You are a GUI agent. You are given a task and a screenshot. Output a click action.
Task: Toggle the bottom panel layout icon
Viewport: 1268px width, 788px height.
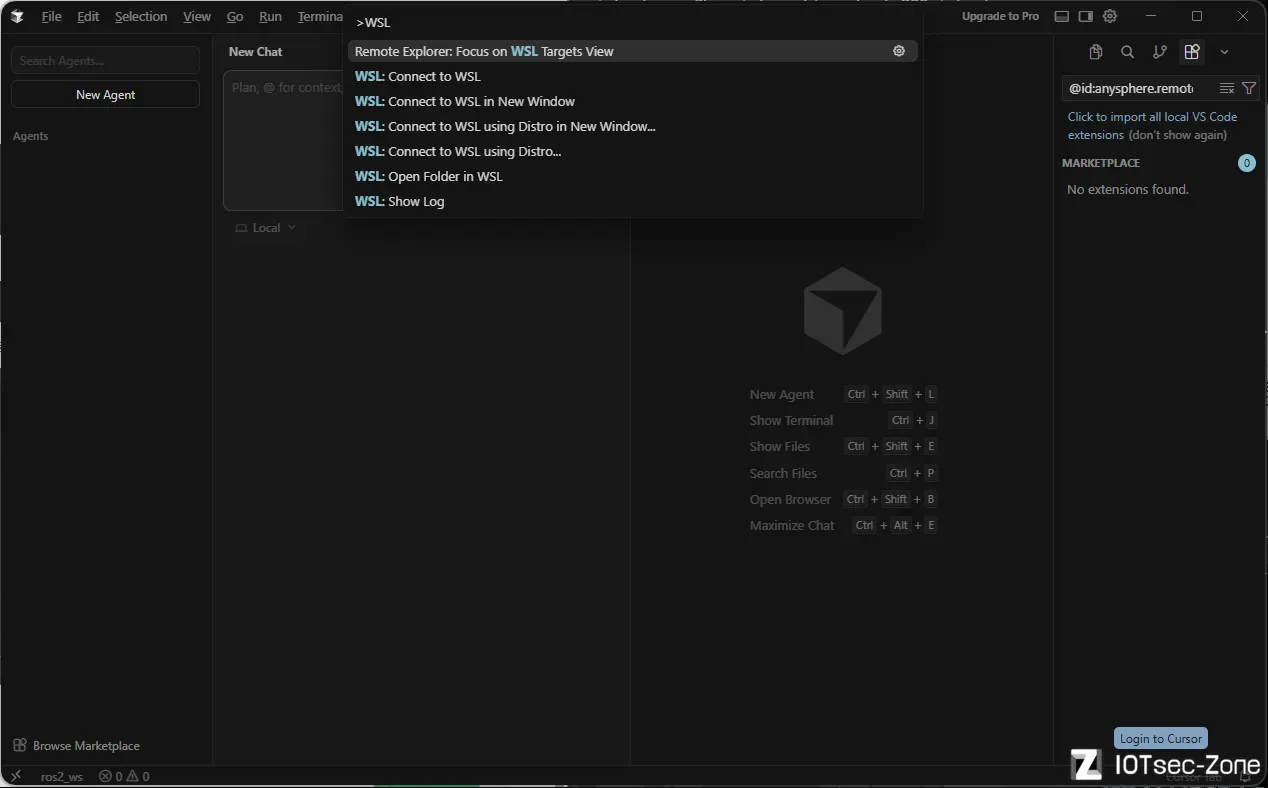tap(1061, 16)
